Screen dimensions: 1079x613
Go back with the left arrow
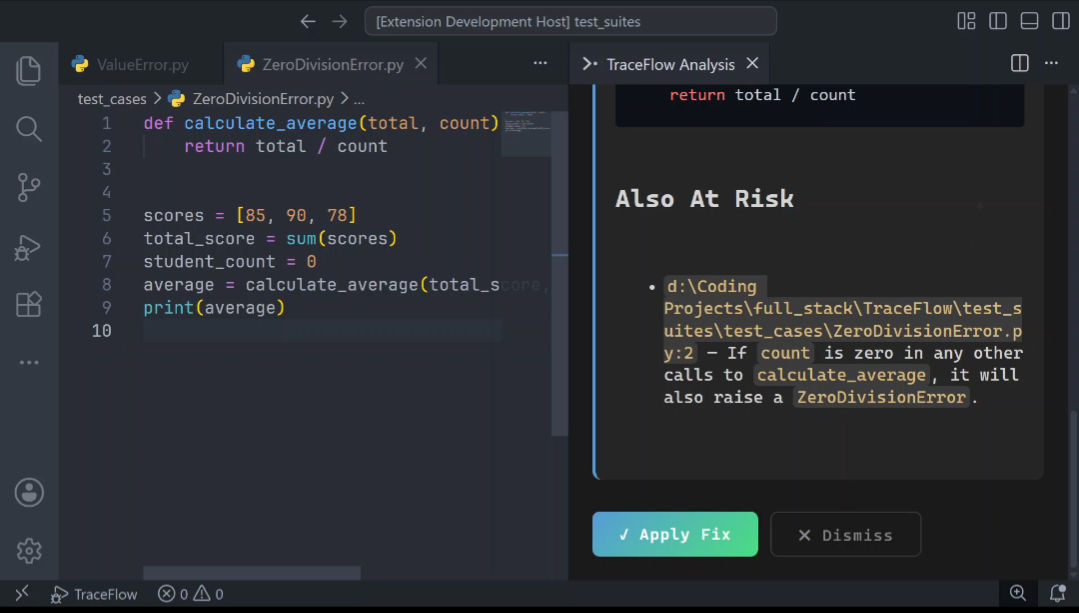click(308, 21)
